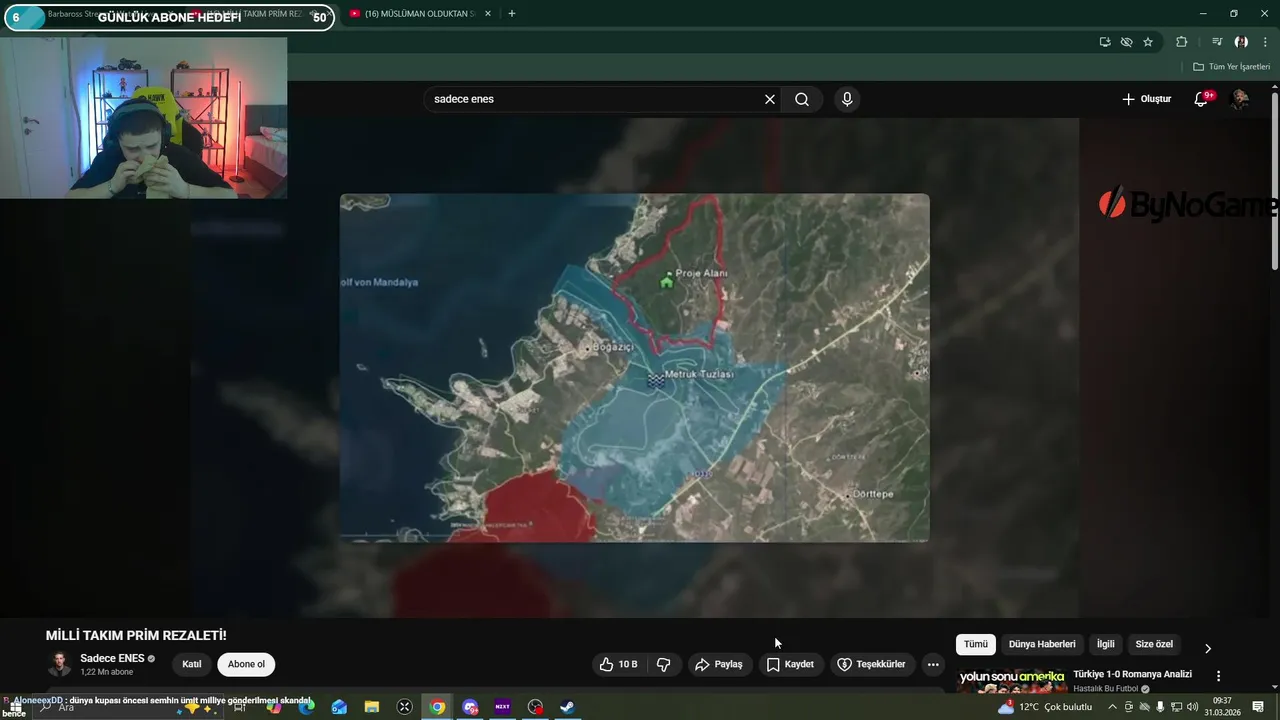Click the YouTube search magnifier button
The image size is (1280, 720).
802,99
